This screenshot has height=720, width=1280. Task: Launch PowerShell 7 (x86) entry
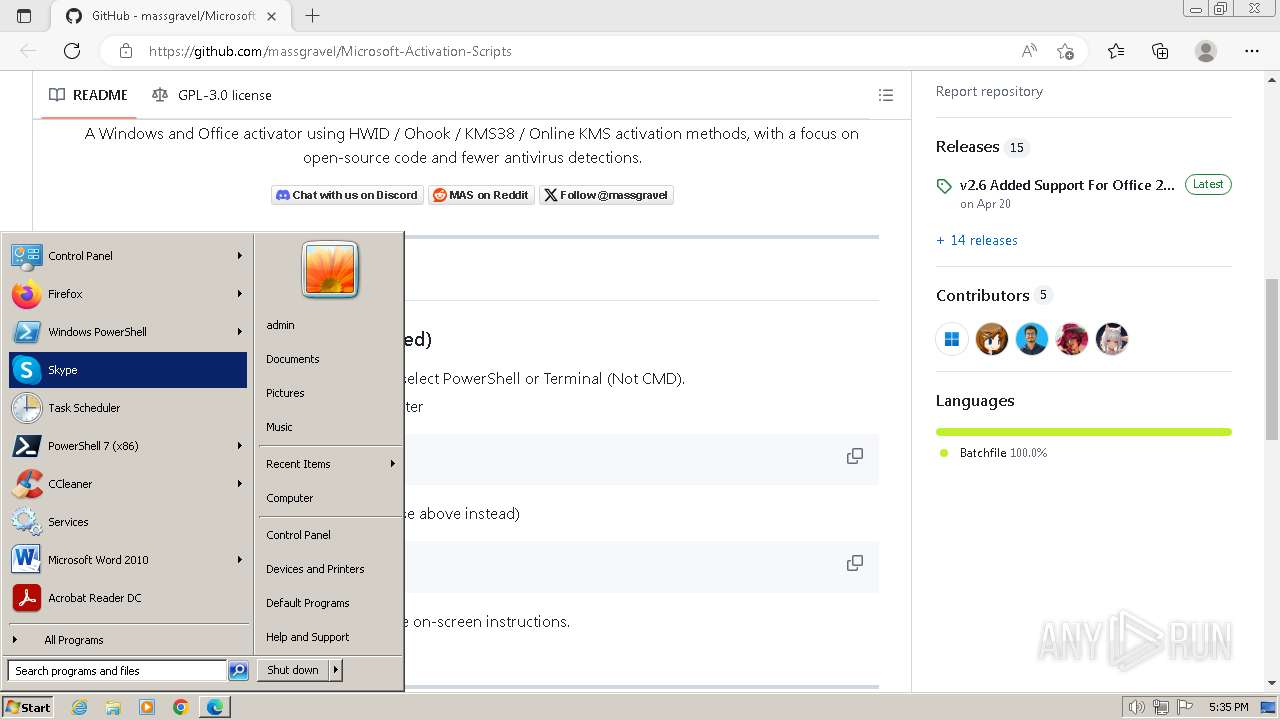(x=127, y=446)
